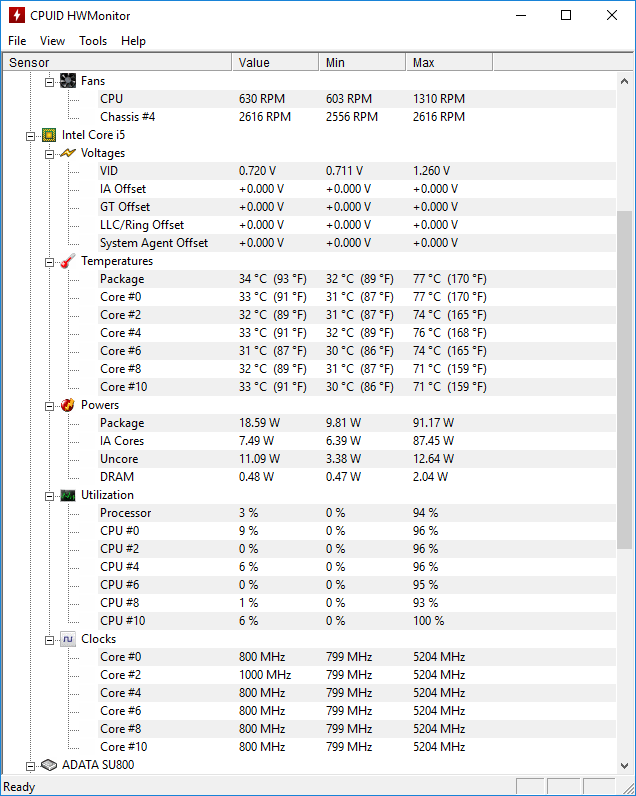
Task: Collapse the Temperatures tree section
Action: 49,262
